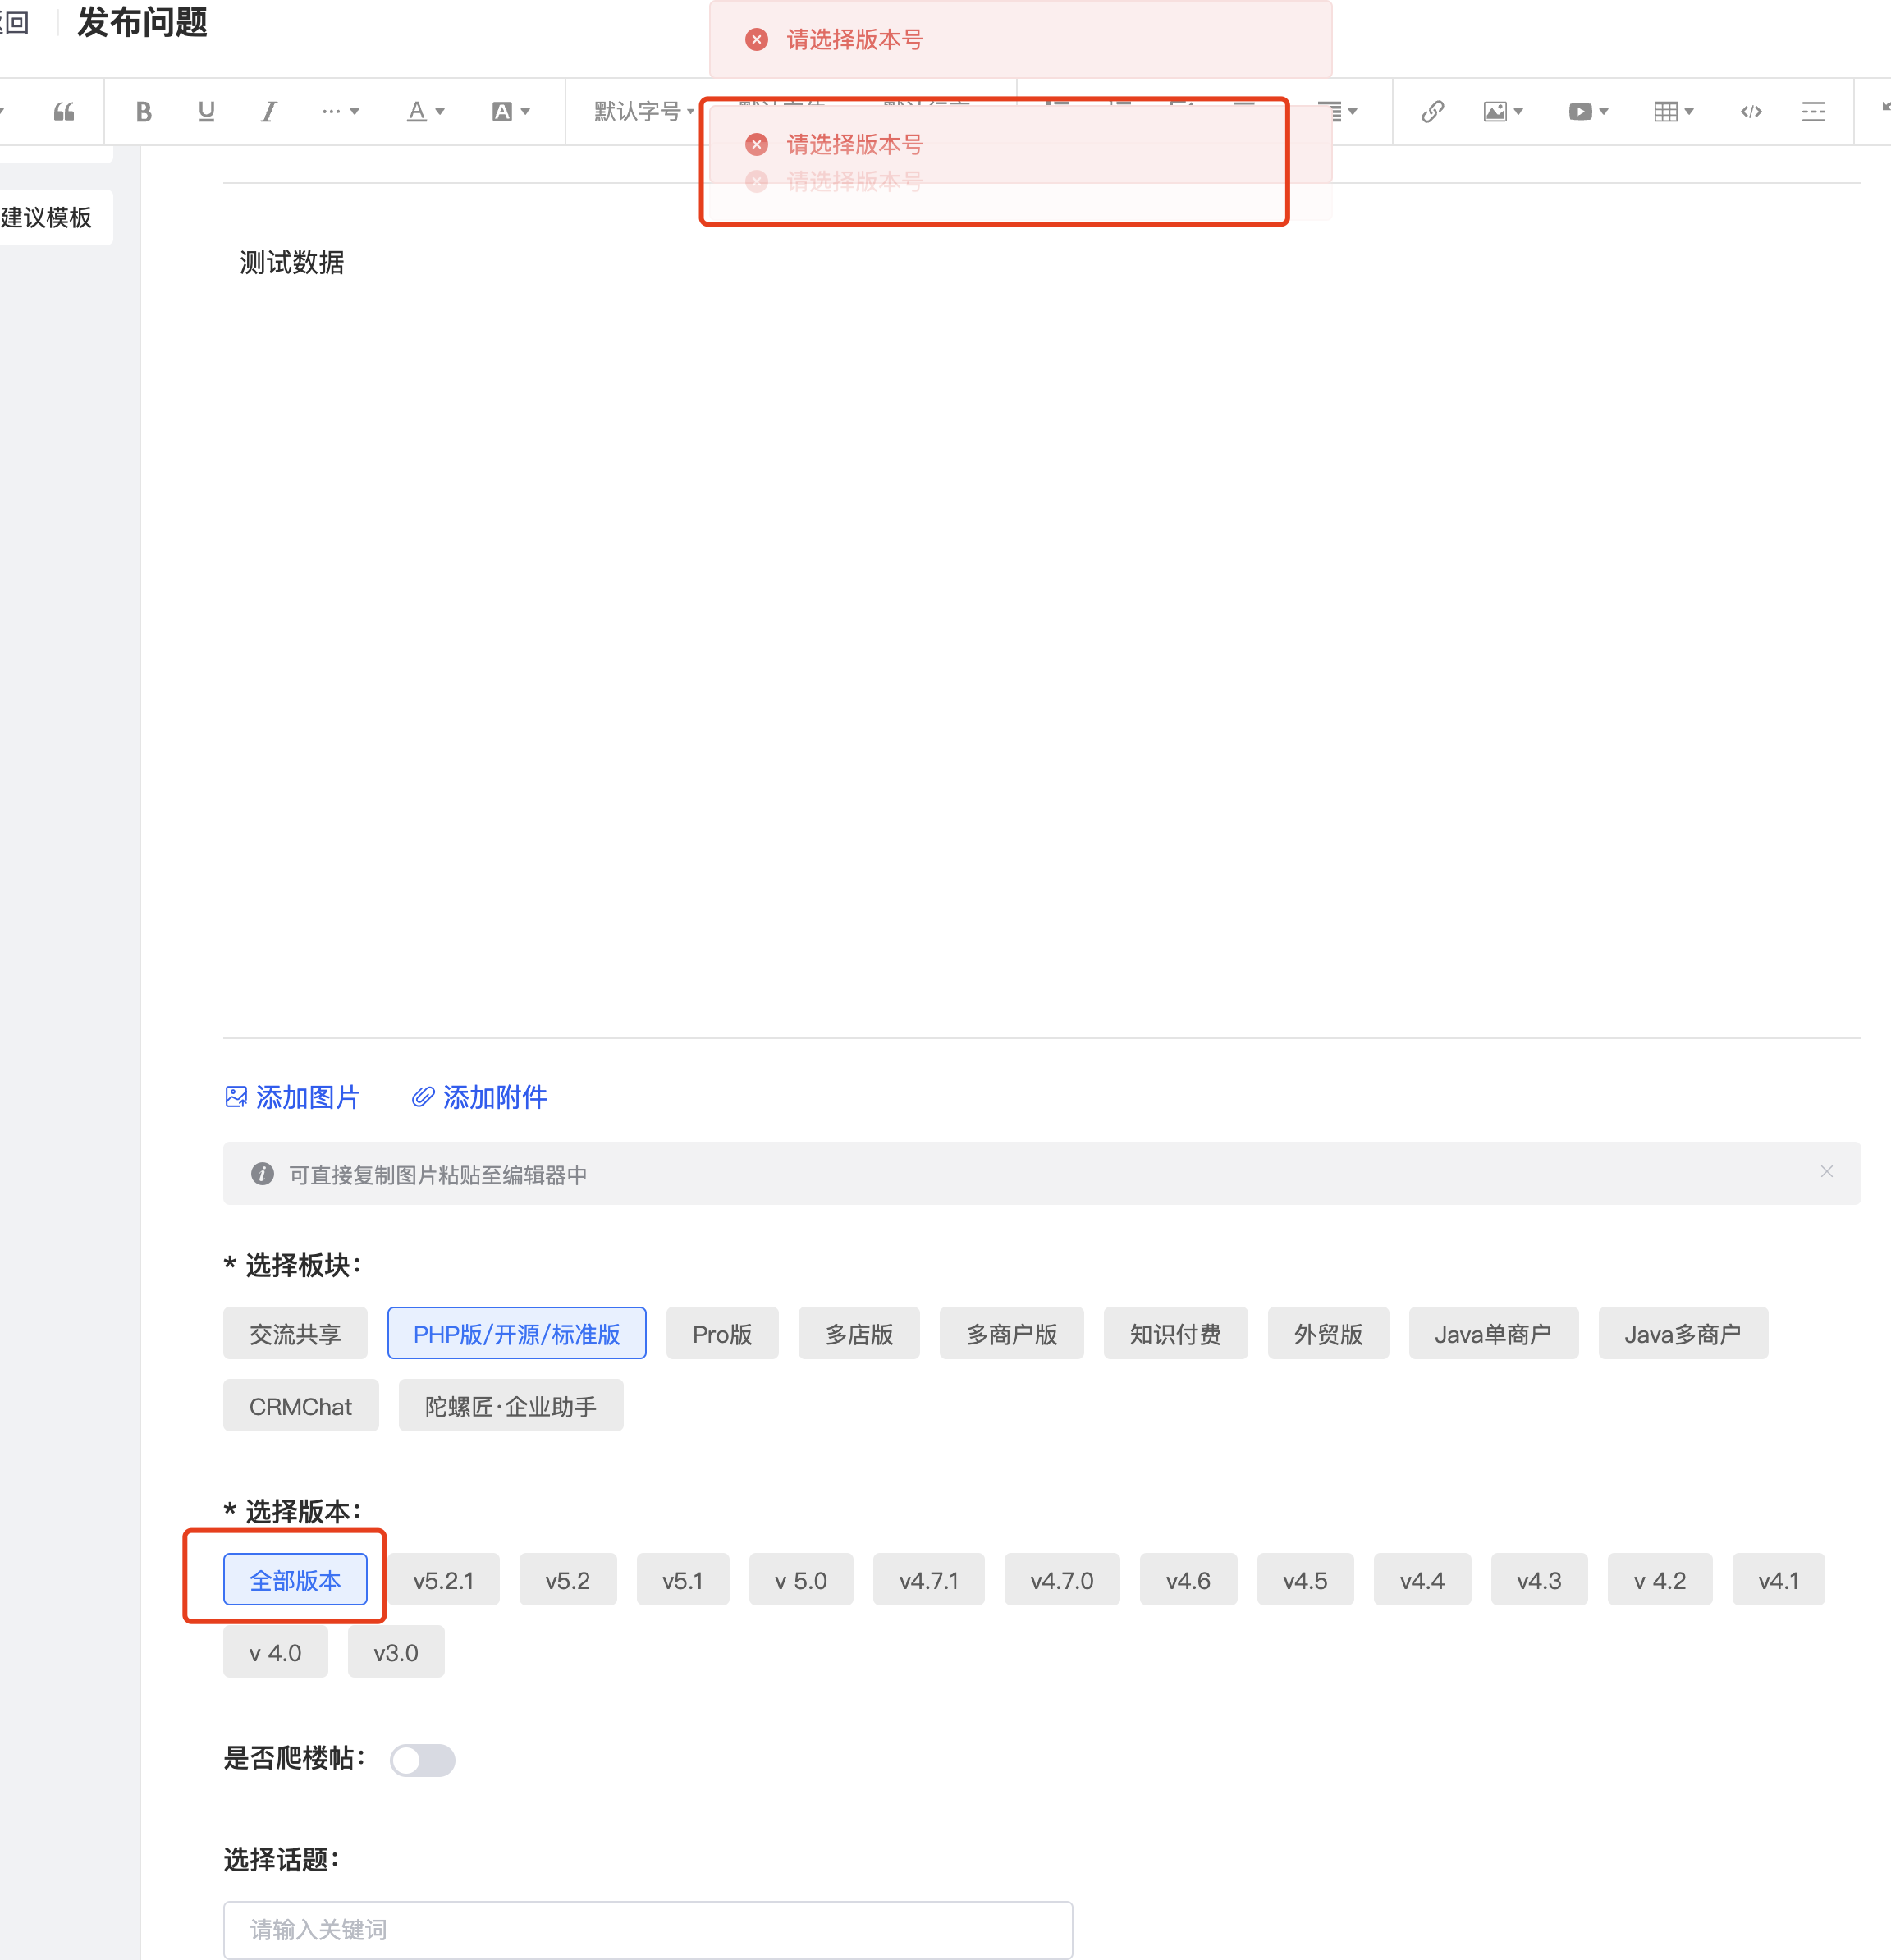Select the v5.2.1 version tag
This screenshot has width=1891, height=1960.
[443, 1580]
